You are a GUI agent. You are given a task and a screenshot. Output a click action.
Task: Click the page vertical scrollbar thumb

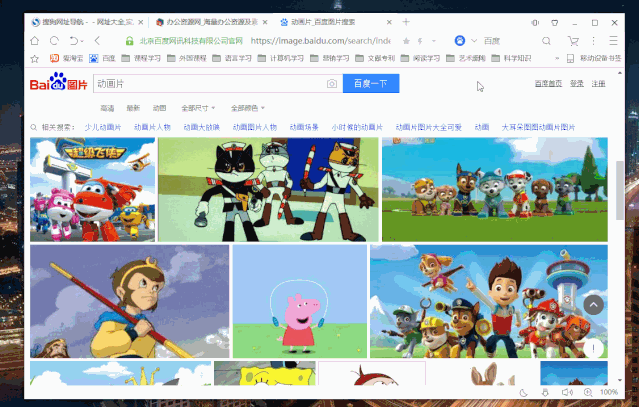[x=620, y=190]
